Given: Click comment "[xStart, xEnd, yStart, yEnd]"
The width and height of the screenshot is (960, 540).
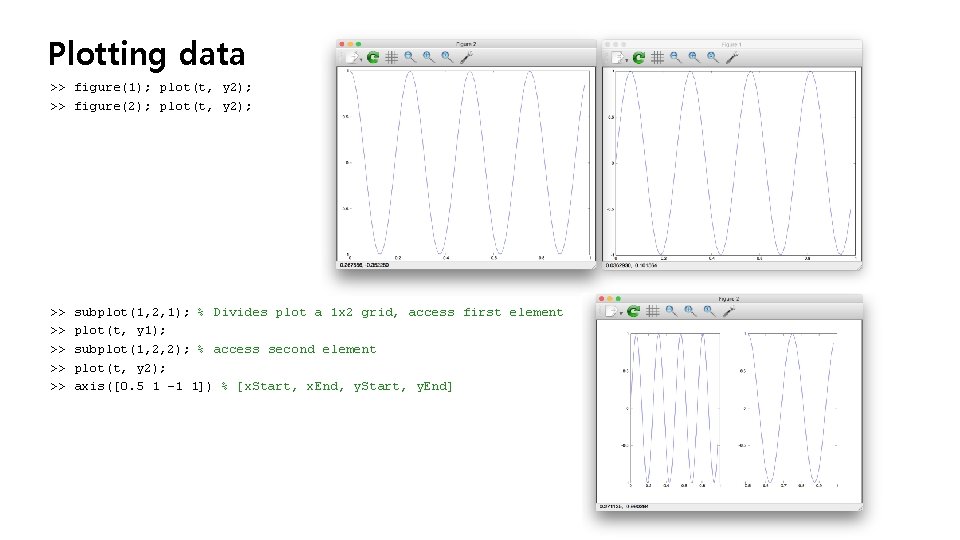Looking at the screenshot, I should point(345,386).
